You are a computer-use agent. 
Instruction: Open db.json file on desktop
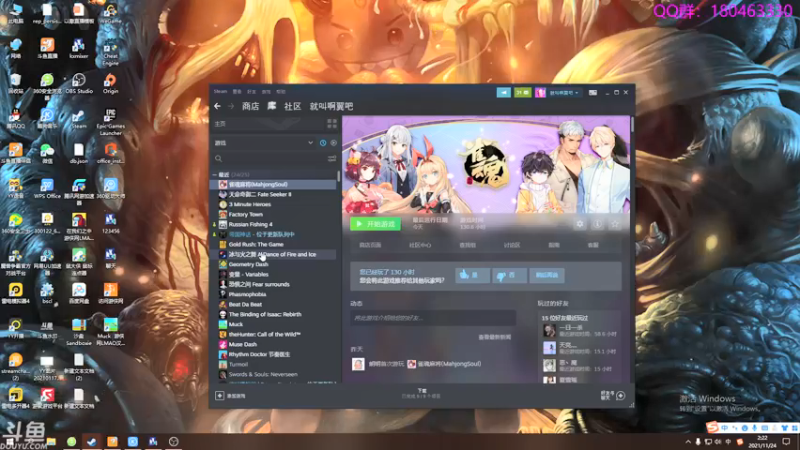79,153
